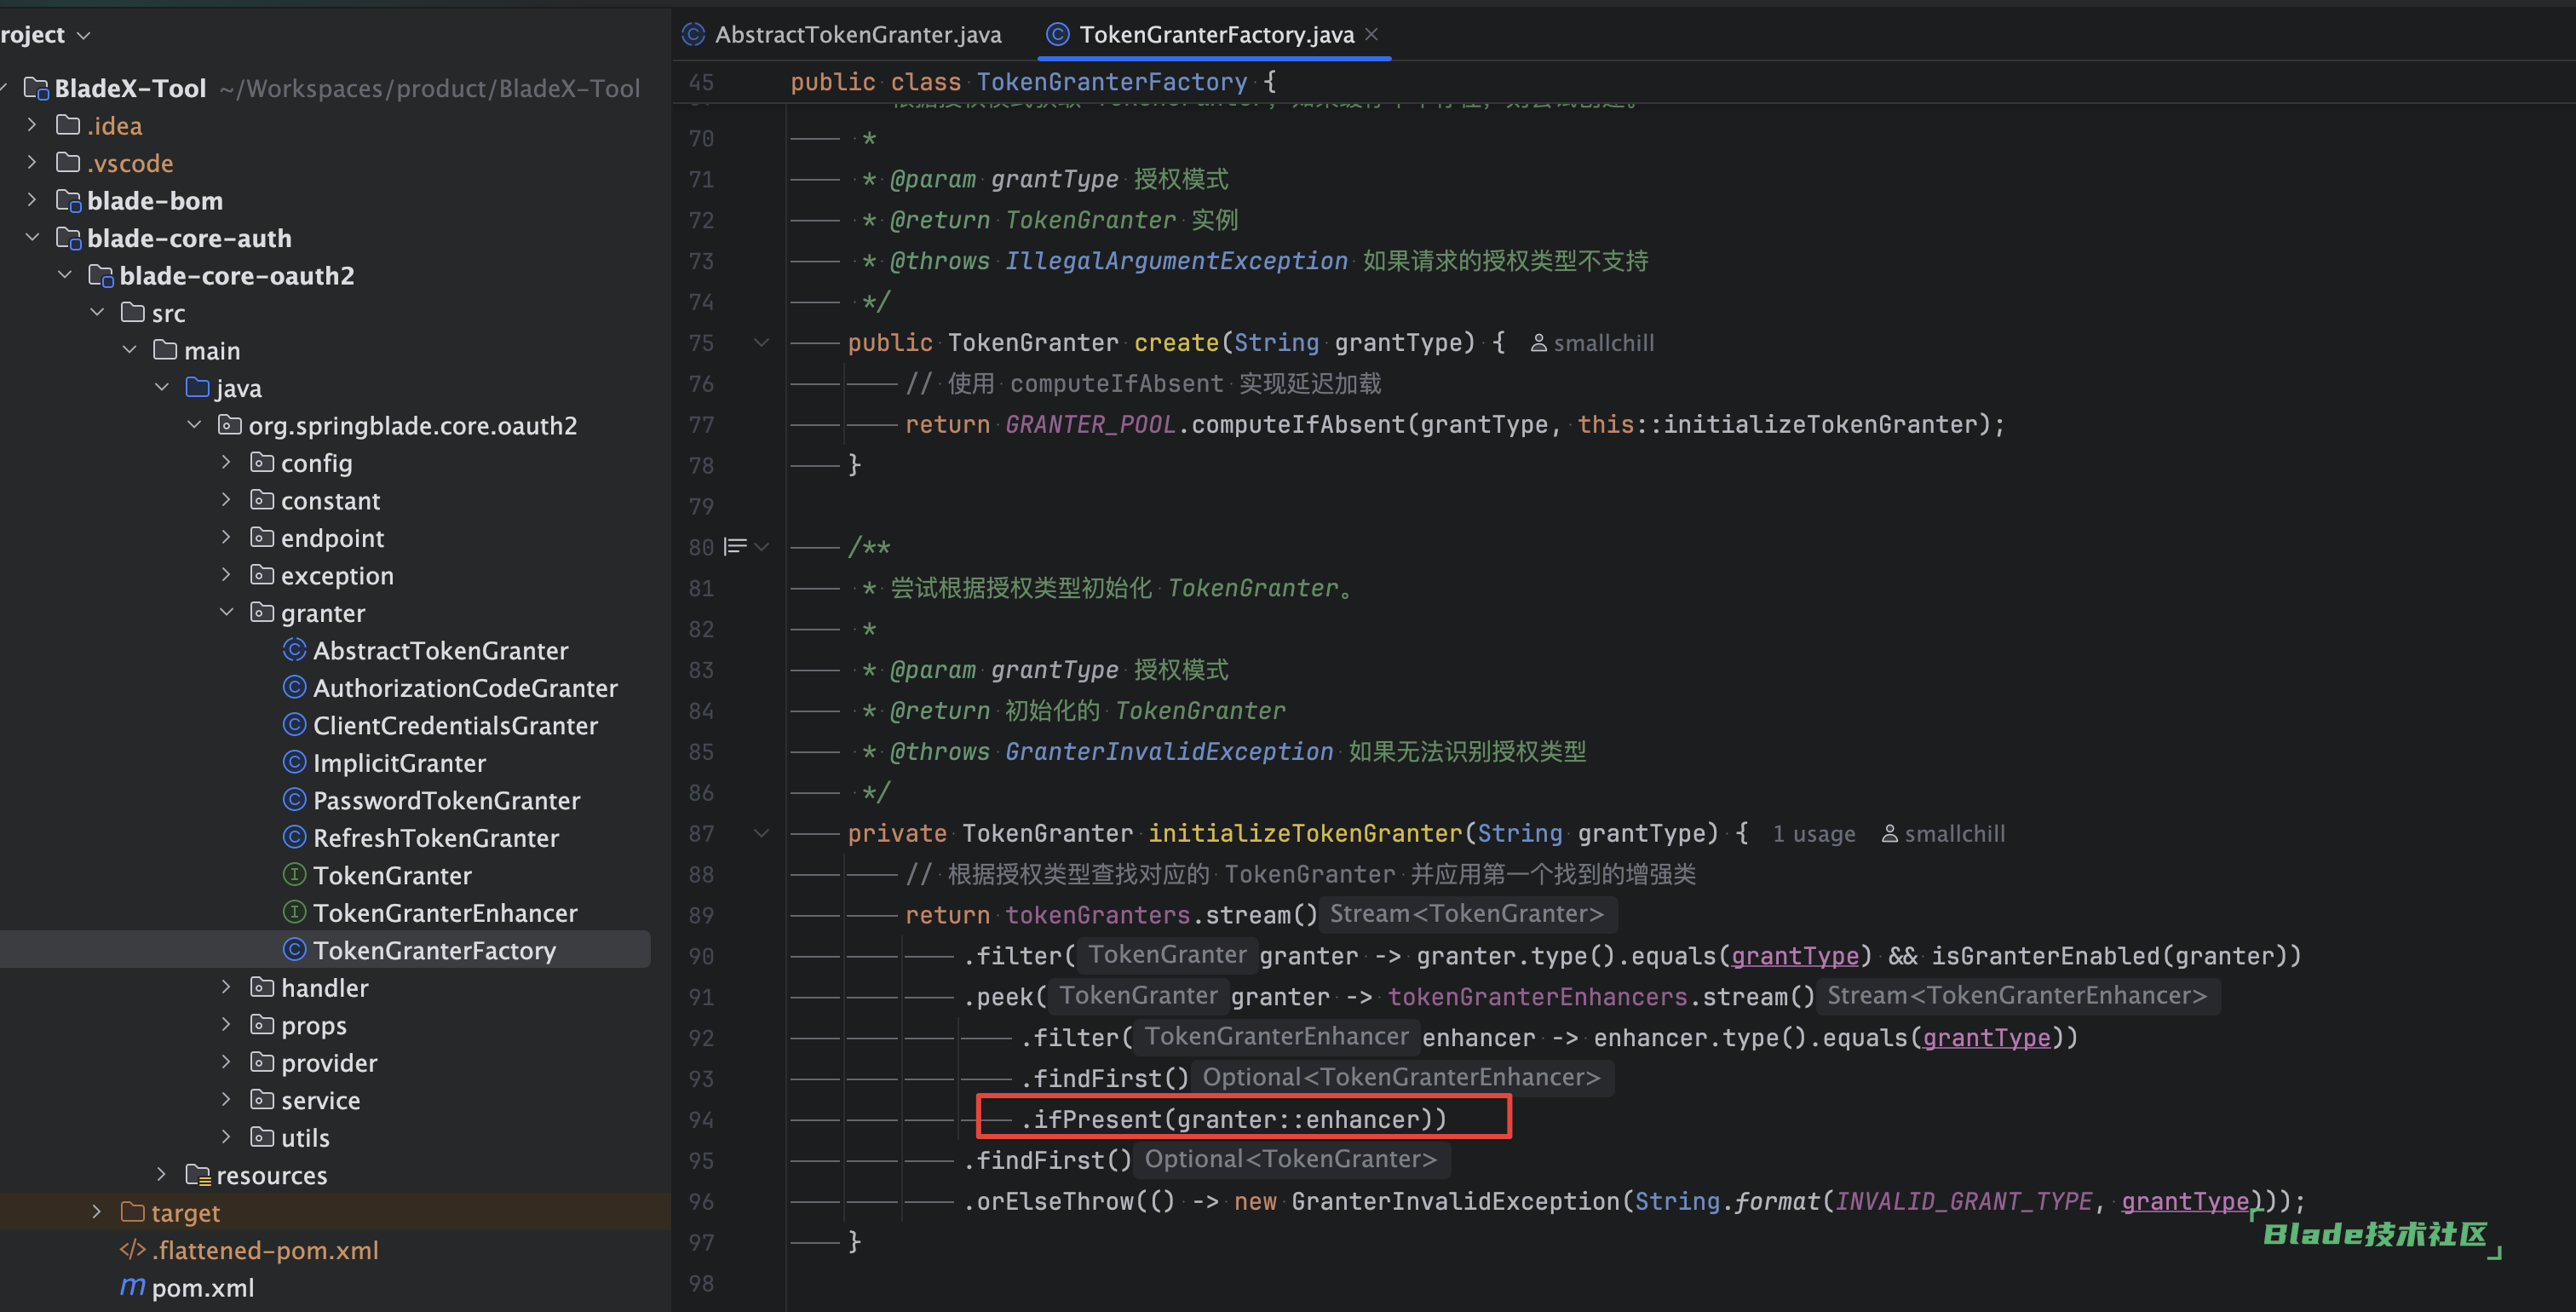Image resolution: width=2576 pixels, height=1312 pixels.
Task: Click GRANTER_POOL constant on line 77
Action: tap(1090, 424)
